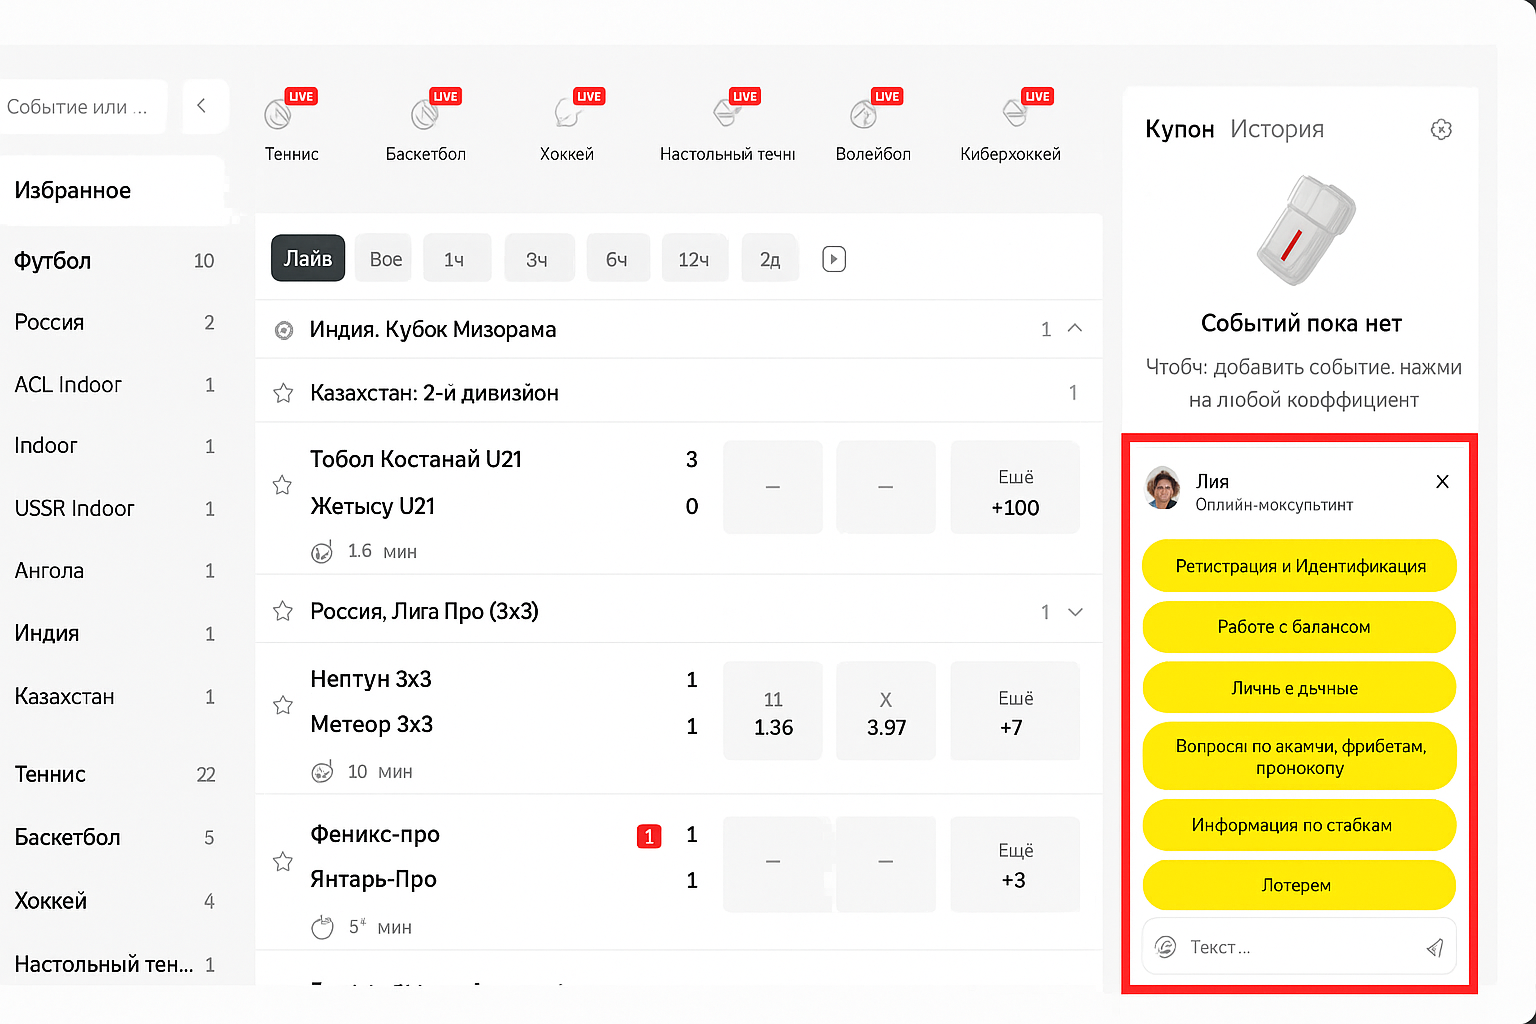Select the Лайв time filter tab
1536x1024 pixels.
(x=308, y=259)
